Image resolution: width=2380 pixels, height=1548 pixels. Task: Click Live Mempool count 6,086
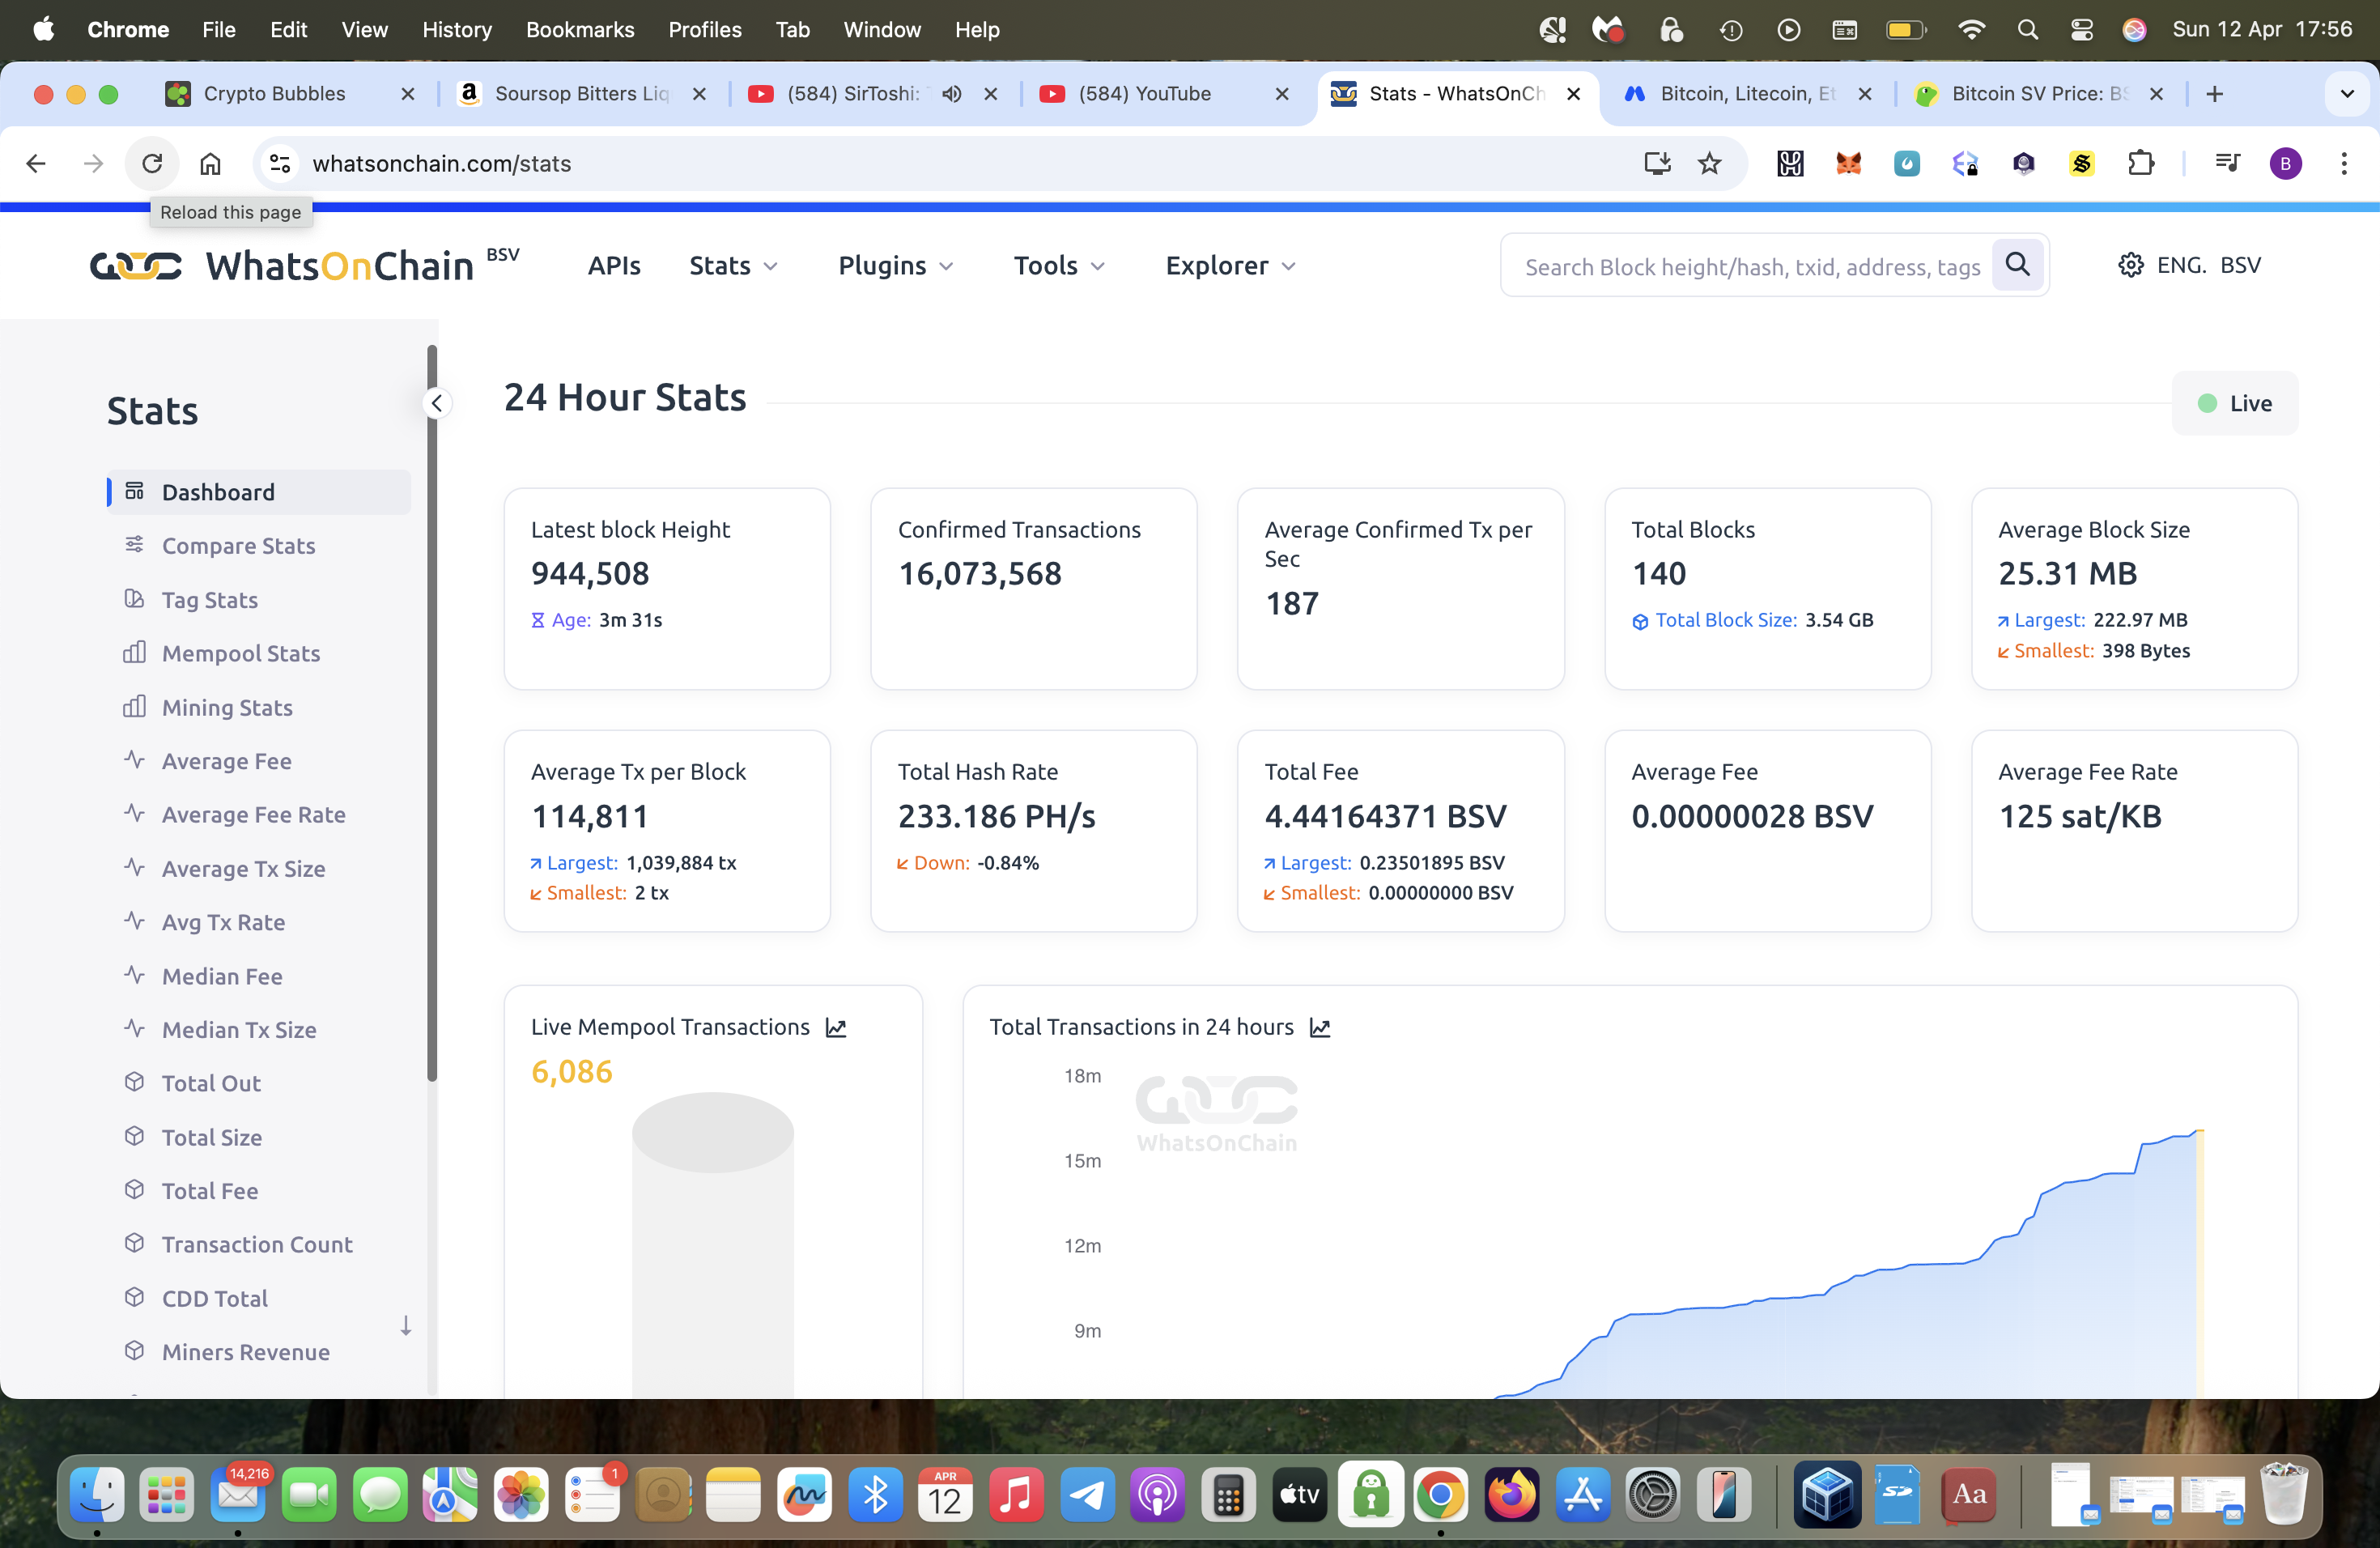(x=571, y=1072)
